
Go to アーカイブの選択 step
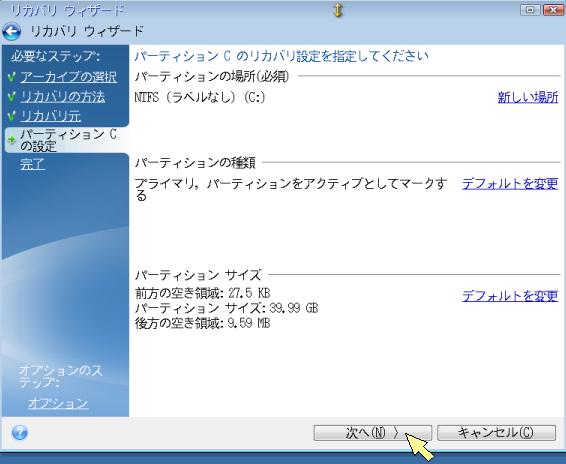(x=69, y=77)
